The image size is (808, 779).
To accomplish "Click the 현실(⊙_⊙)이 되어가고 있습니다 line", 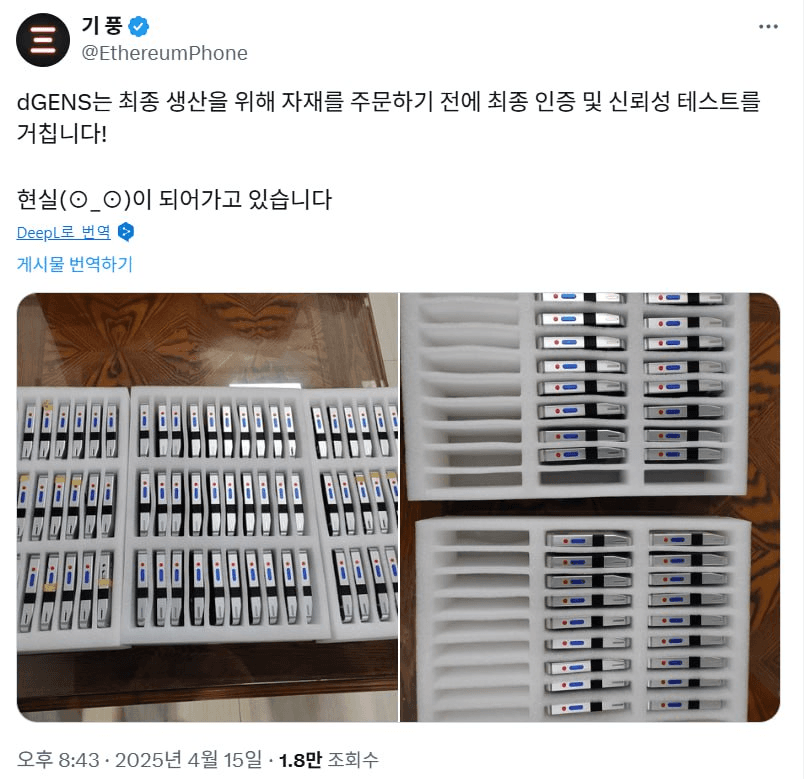I will point(174,199).
